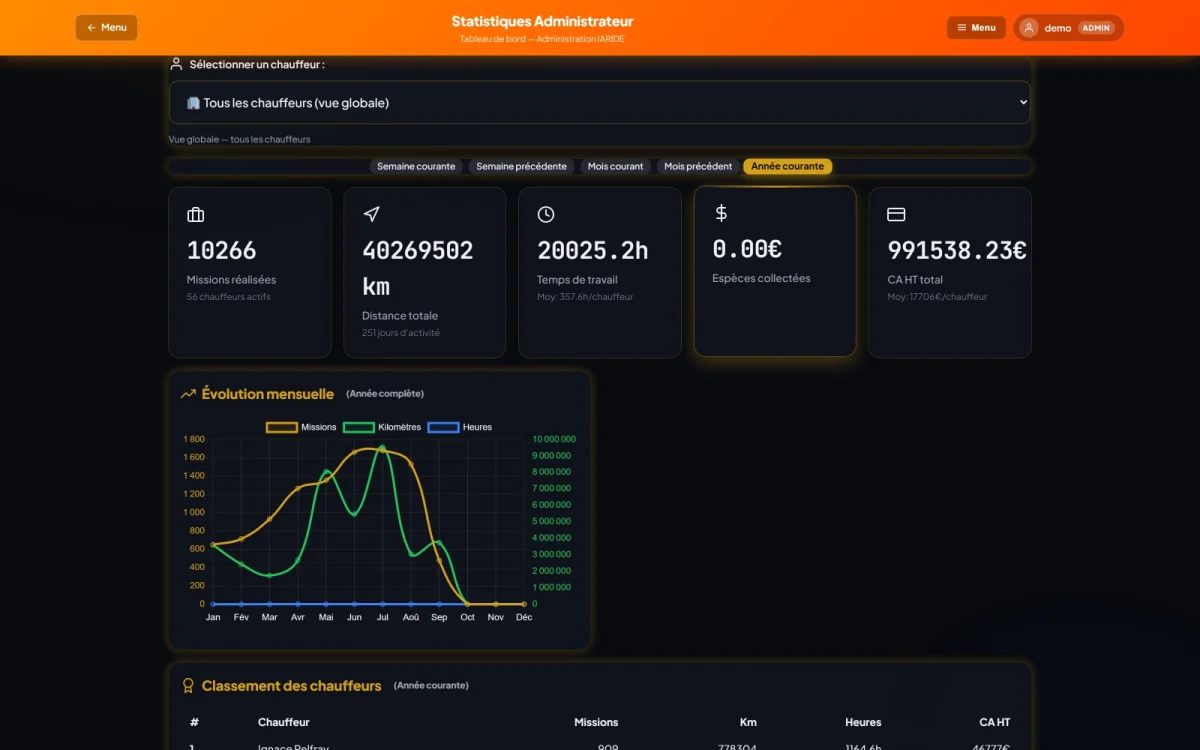1200x750 pixels.
Task: Toggle the Kilomètres series in chart legend
Action: (x=382, y=427)
